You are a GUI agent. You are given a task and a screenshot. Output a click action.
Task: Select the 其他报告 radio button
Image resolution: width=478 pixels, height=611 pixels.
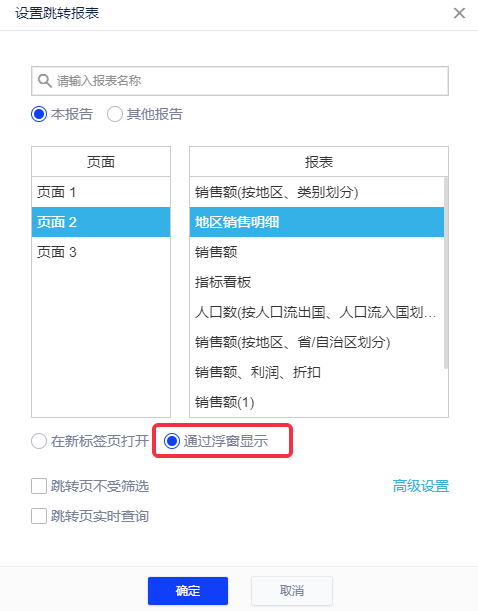pyautogui.click(x=115, y=114)
